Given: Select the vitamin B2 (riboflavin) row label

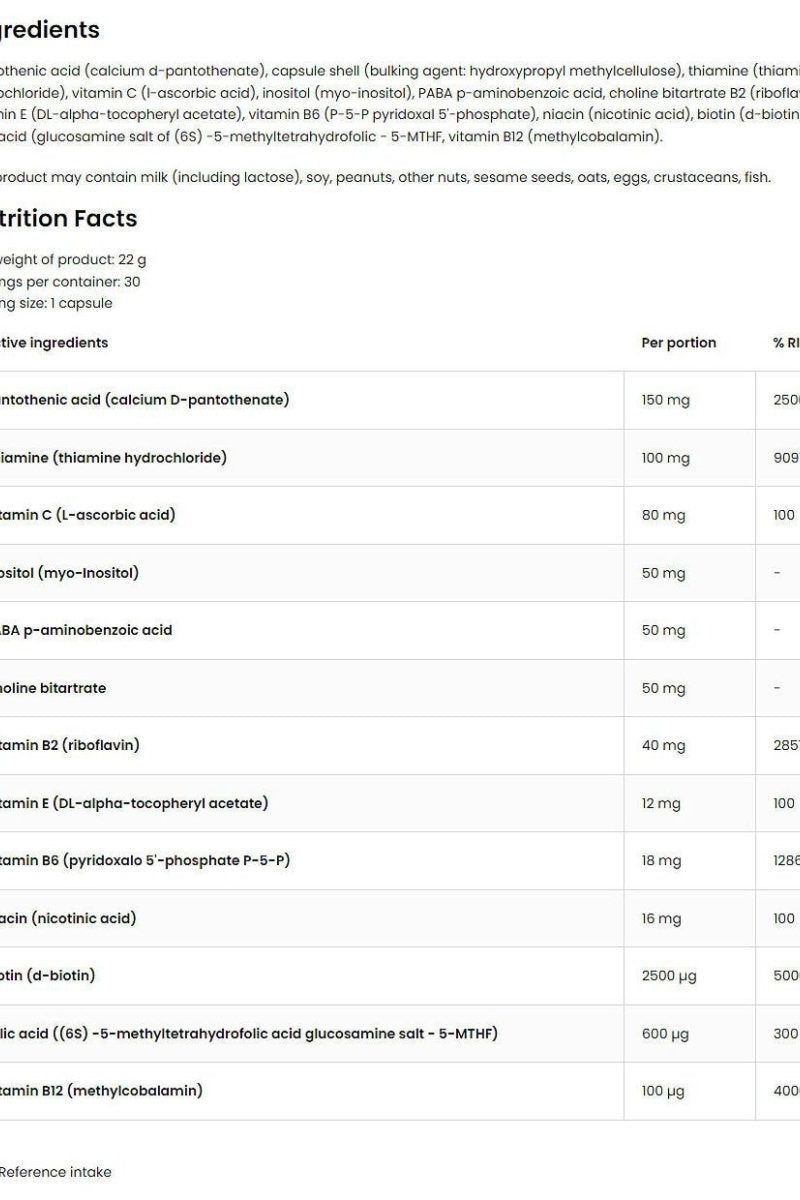Looking at the screenshot, I should point(69,745).
